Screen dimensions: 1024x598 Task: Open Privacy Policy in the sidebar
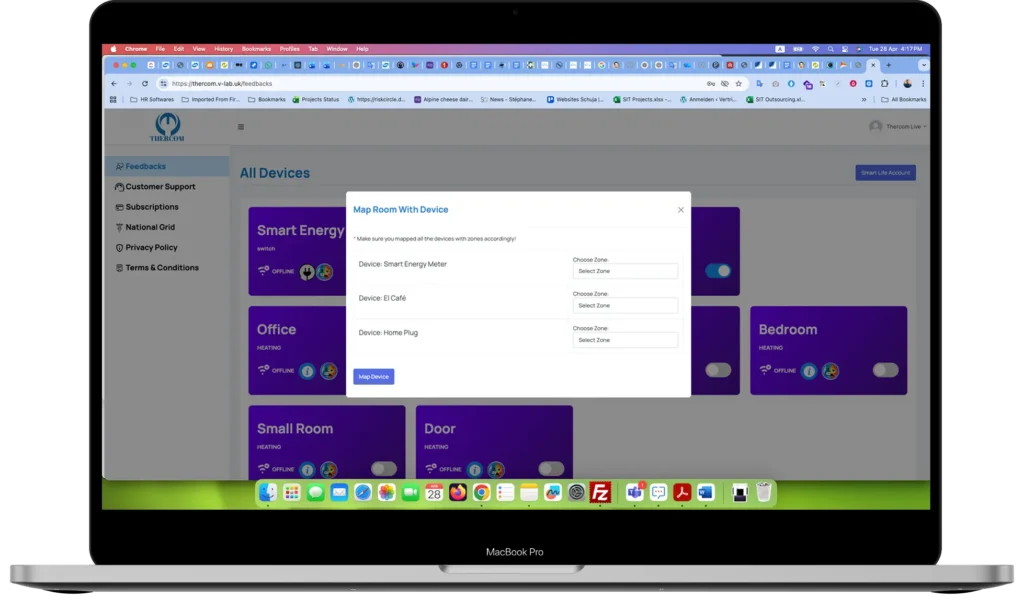167,247
